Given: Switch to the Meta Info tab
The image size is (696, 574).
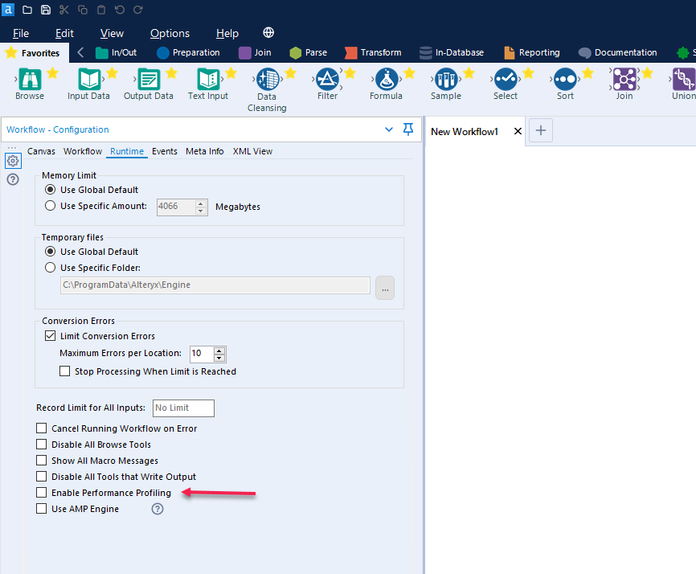Looking at the screenshot, I should (x=205, y=151).
